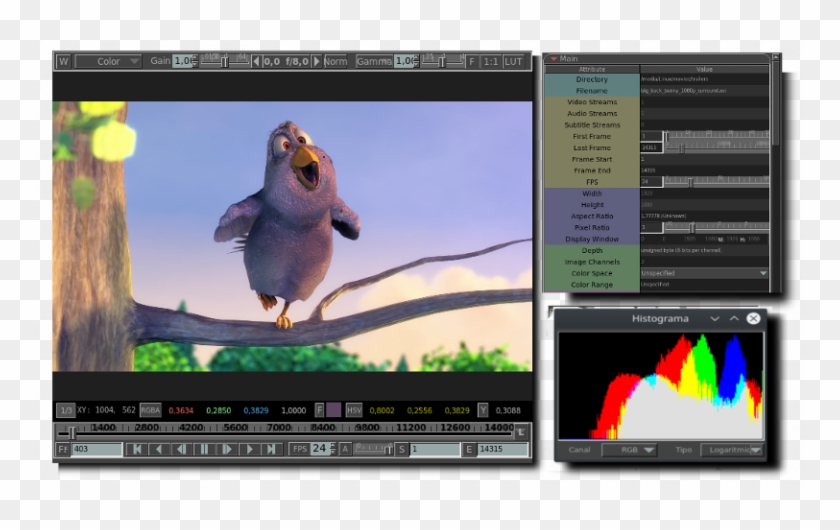The height and width of the screenshot is (530, 840).
Task: Open the Color Space dropdown
Action: coord(704,273)
